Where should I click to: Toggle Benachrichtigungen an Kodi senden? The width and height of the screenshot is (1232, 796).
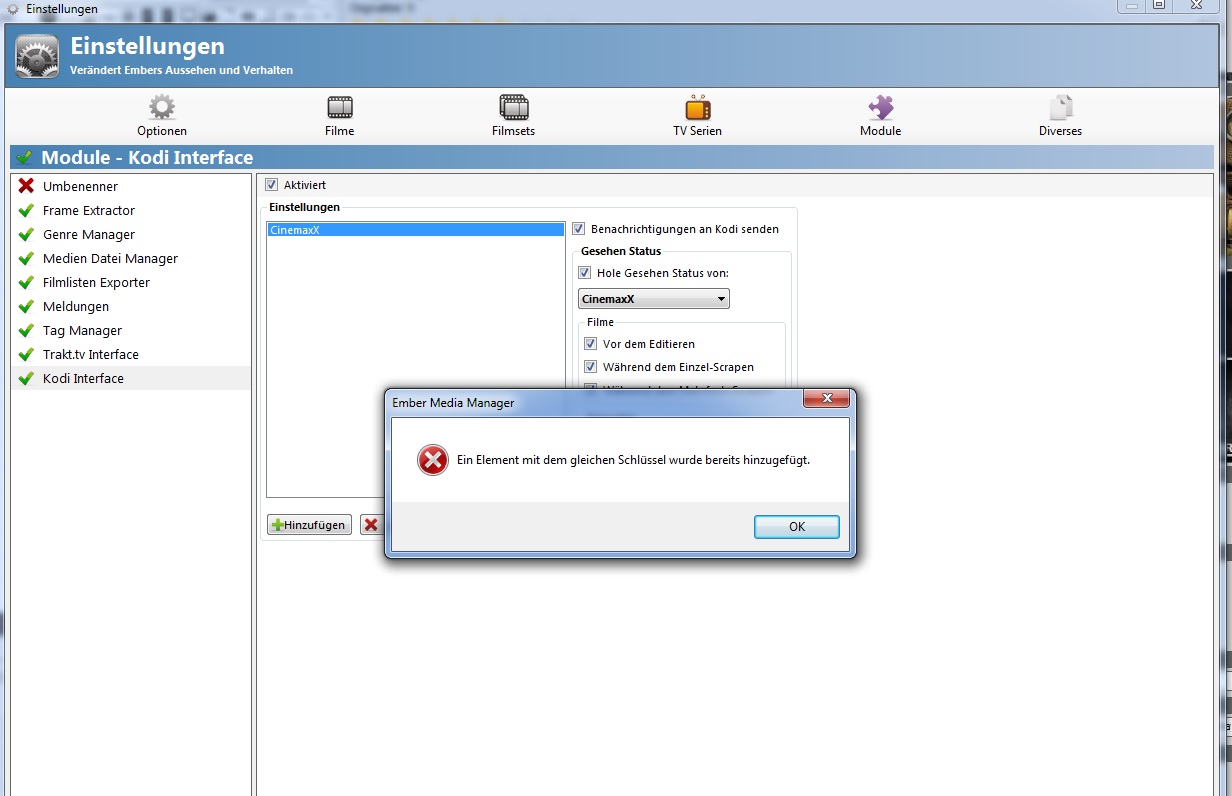point(578,229)
